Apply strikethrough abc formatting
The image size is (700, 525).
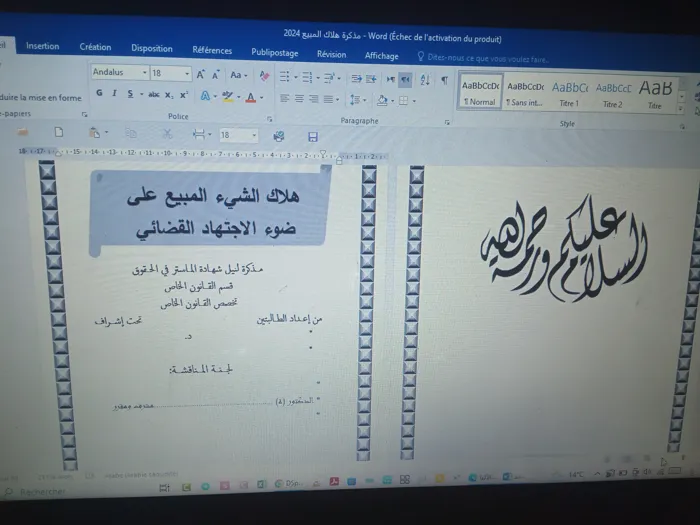click(x=154, y=94)
